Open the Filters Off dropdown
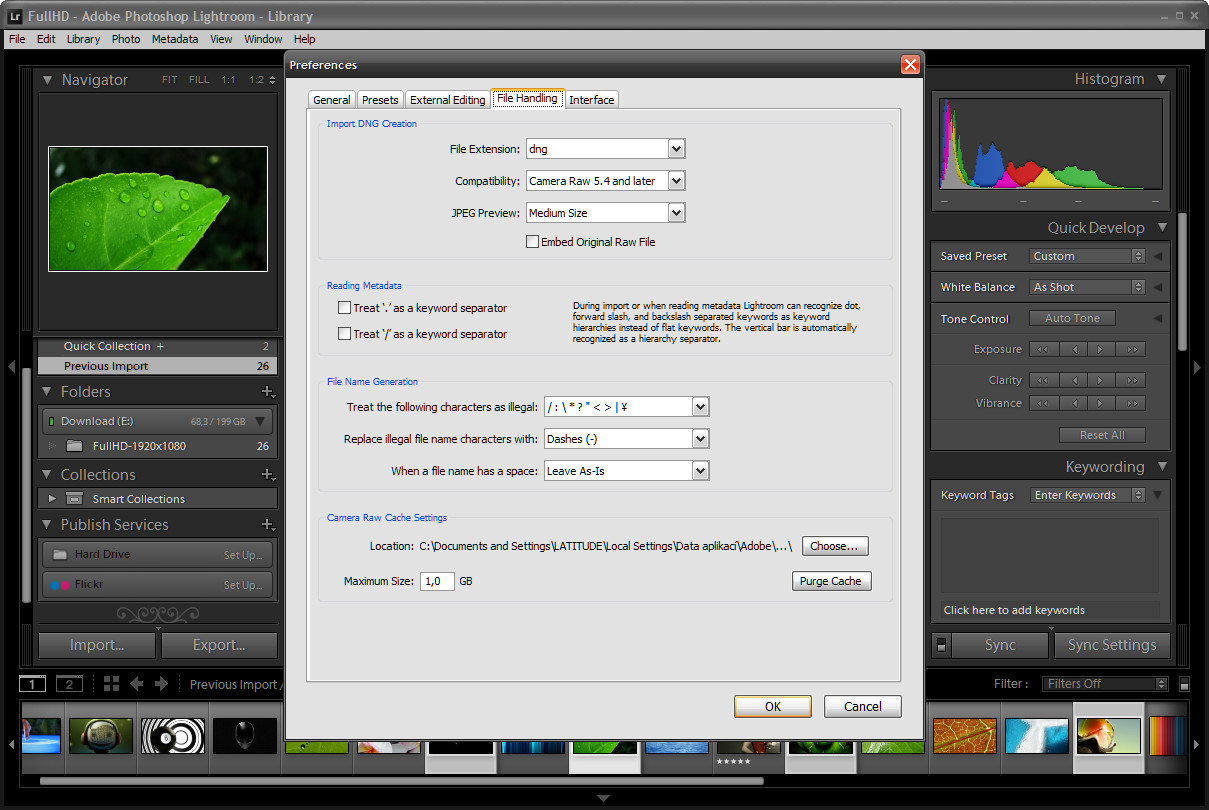The image size is (1209, 810). (1106, 684)
